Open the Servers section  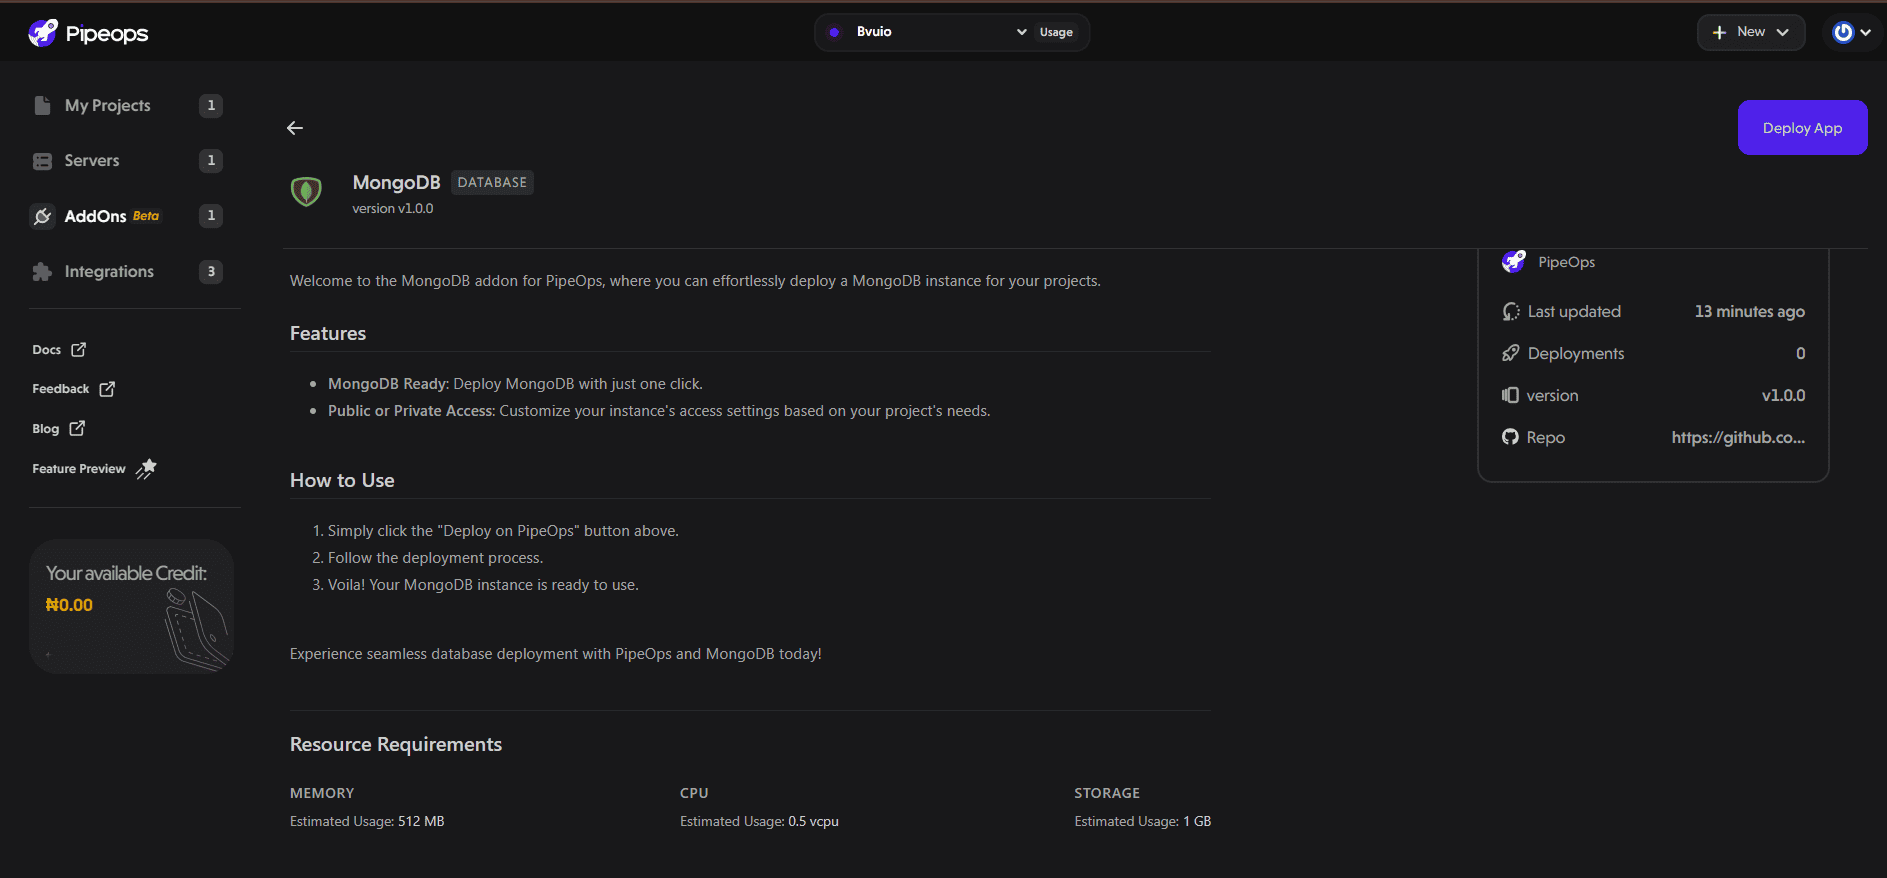[x=91, y=160]
